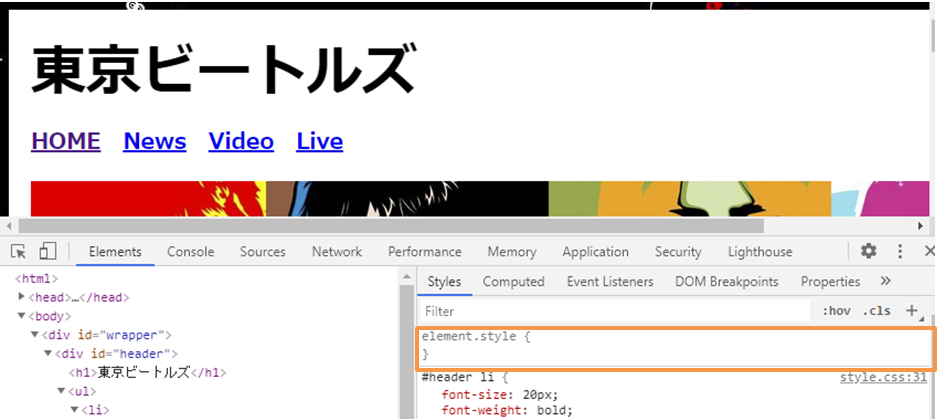Click the element.style rule block
Image resolution: width=940 pixels, height=419 pixels.
(x=676, y=346)
